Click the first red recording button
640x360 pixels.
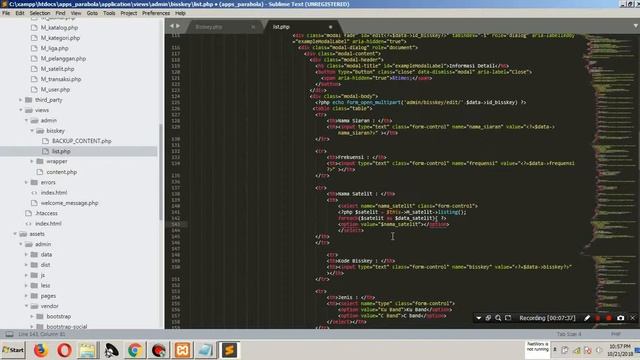pos(598,318)
